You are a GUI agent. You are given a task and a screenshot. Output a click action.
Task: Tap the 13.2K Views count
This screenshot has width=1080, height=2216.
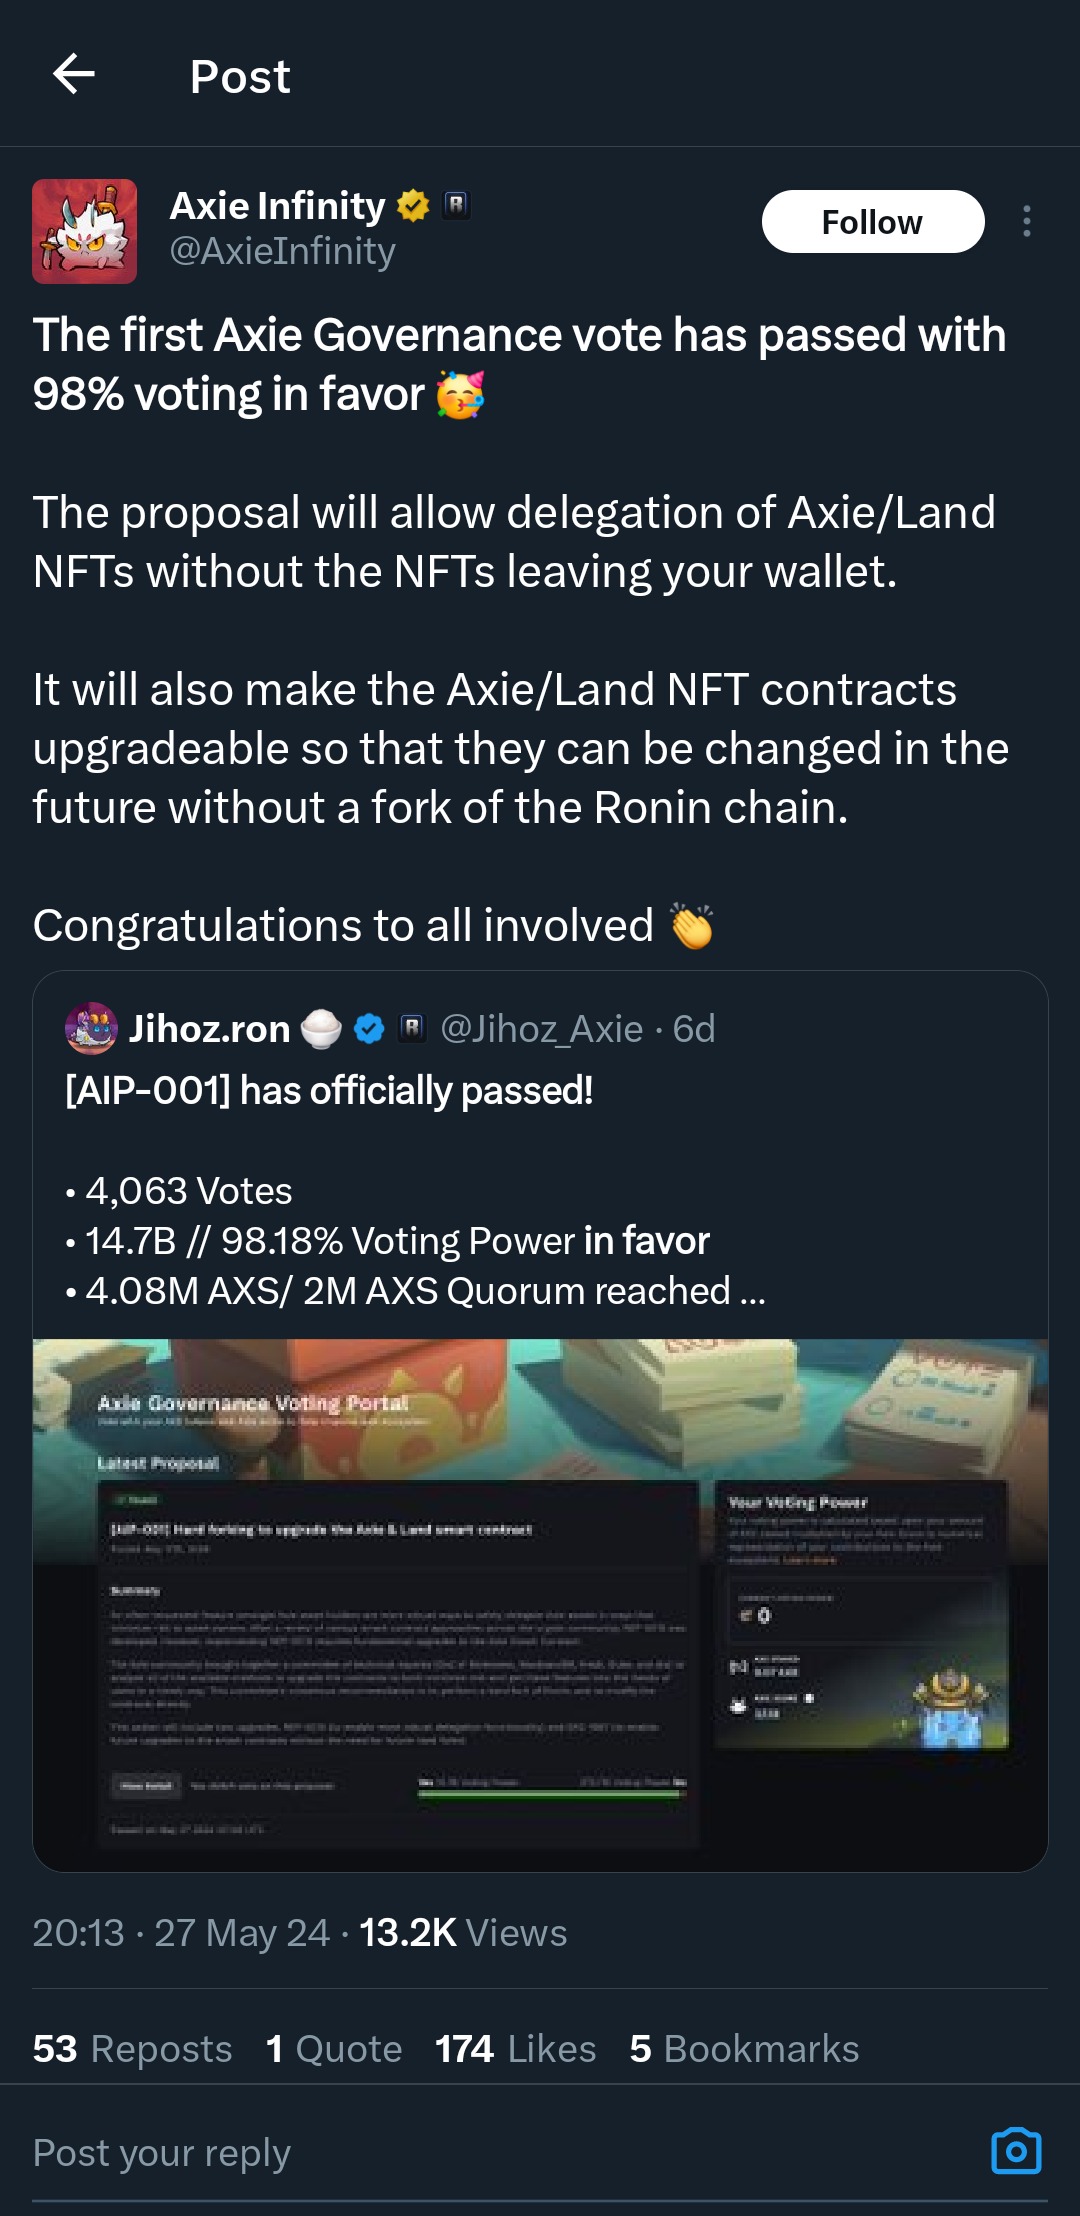click(462, 1933)
